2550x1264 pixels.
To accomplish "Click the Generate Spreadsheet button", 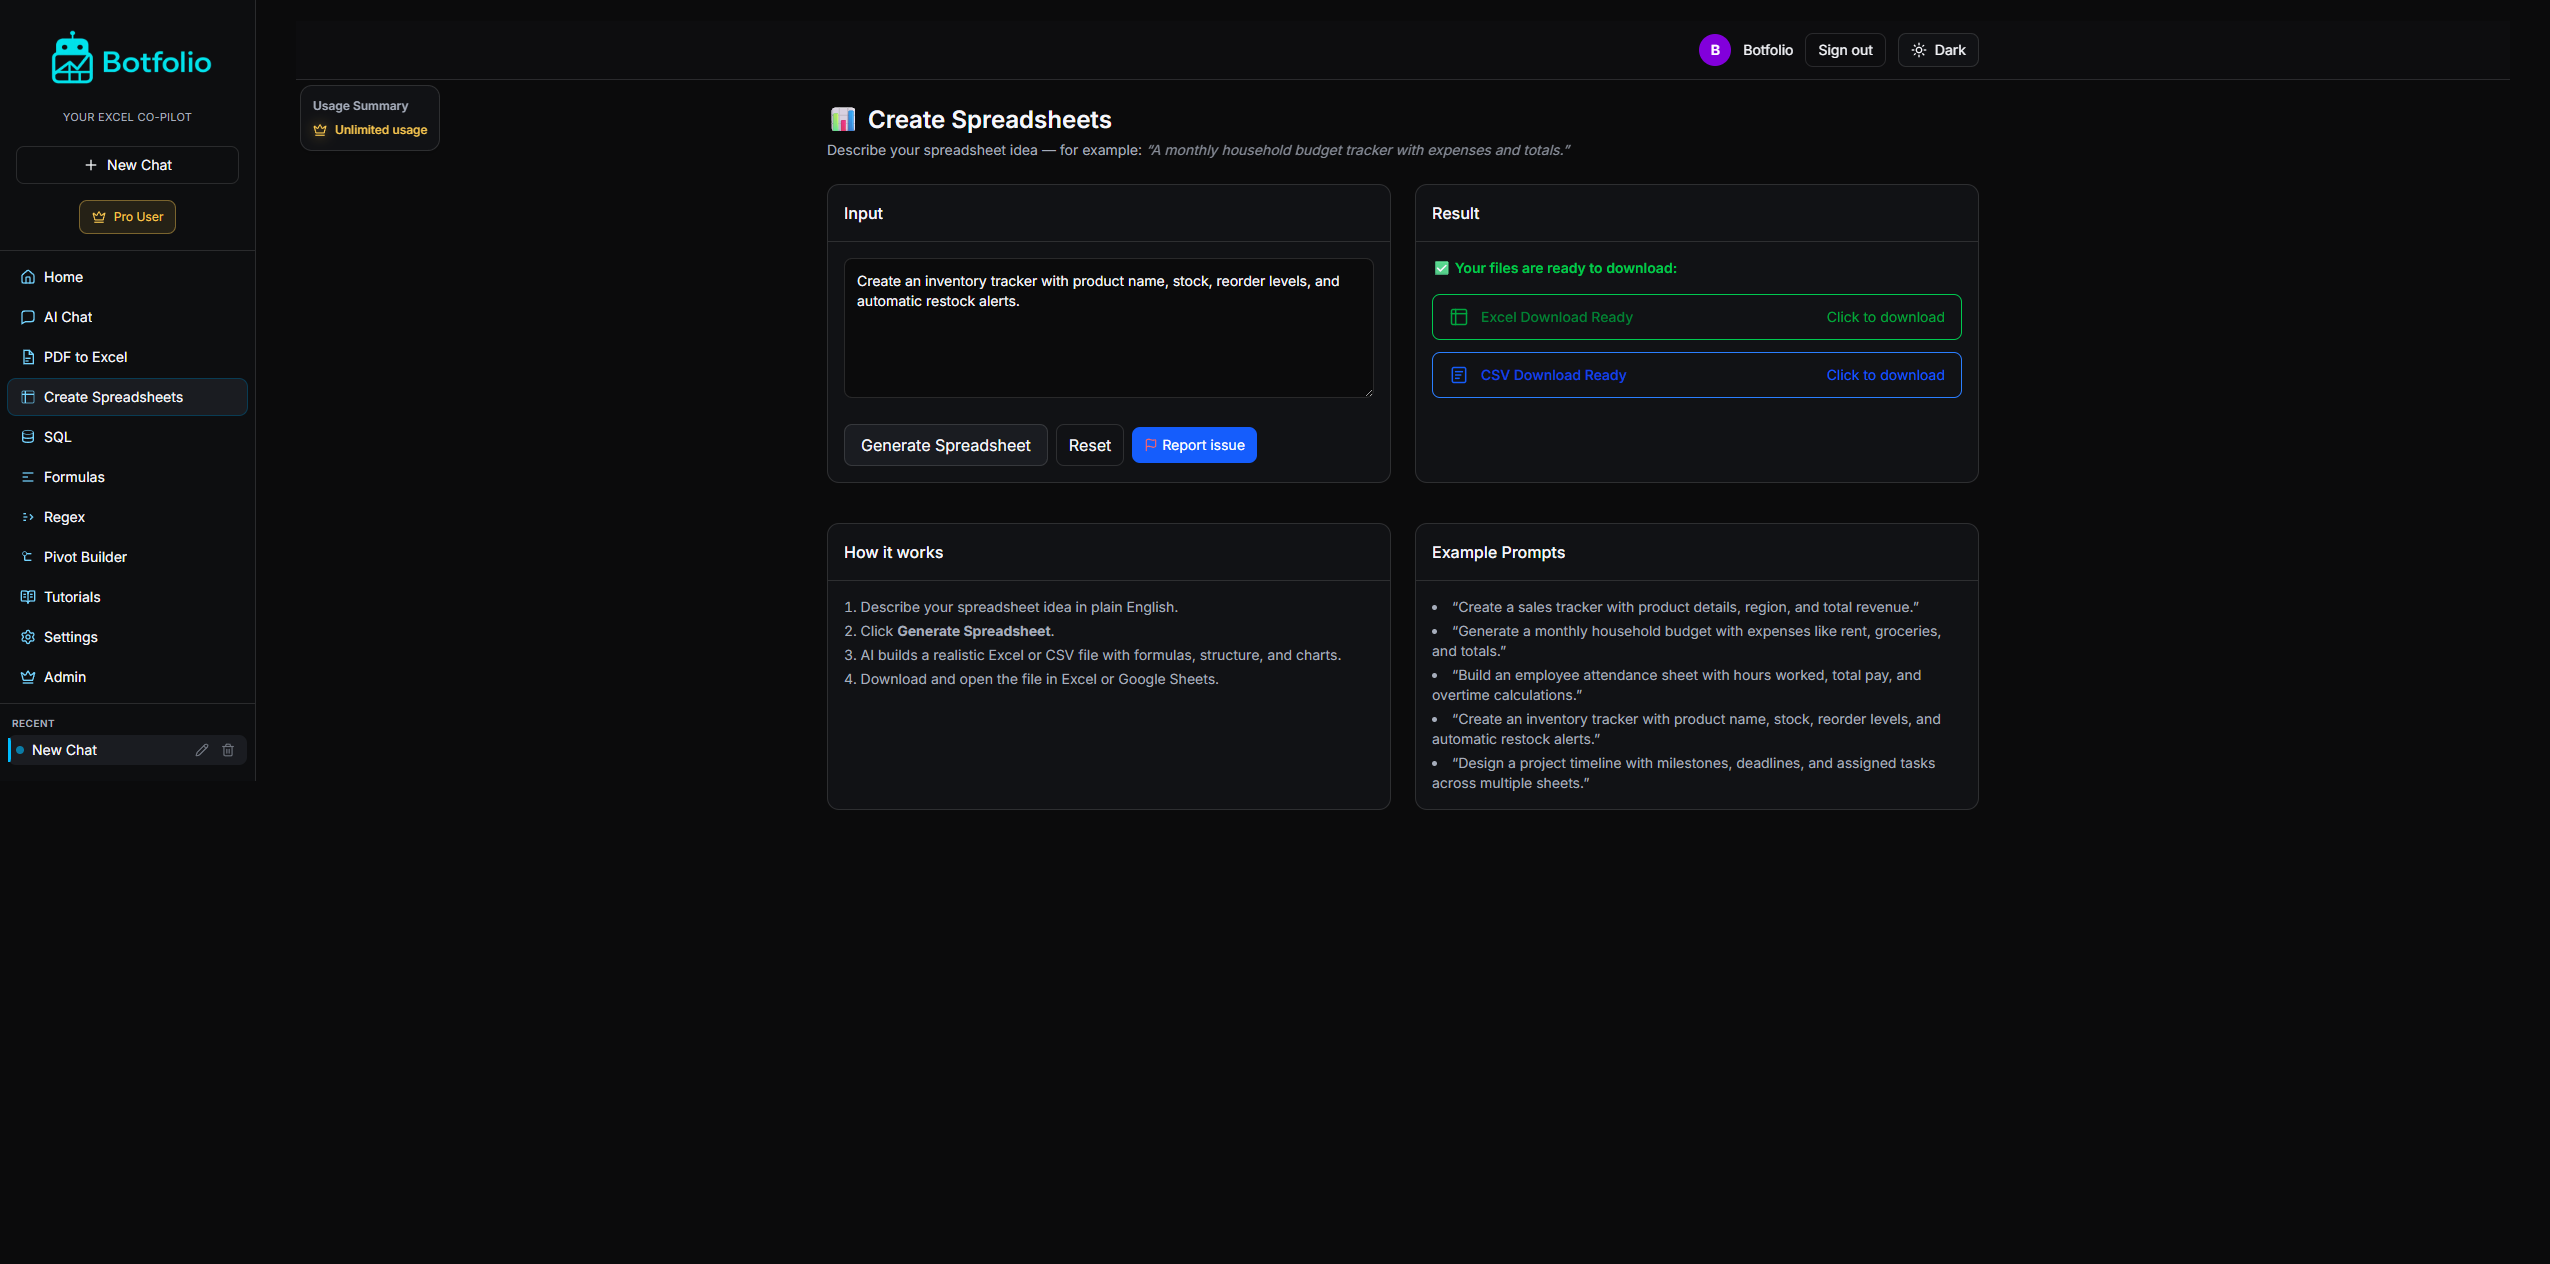I will click(945, 445).
